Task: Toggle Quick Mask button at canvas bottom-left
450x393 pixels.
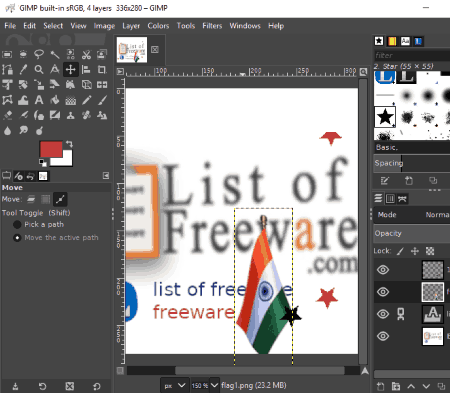Action: (120, 371)
